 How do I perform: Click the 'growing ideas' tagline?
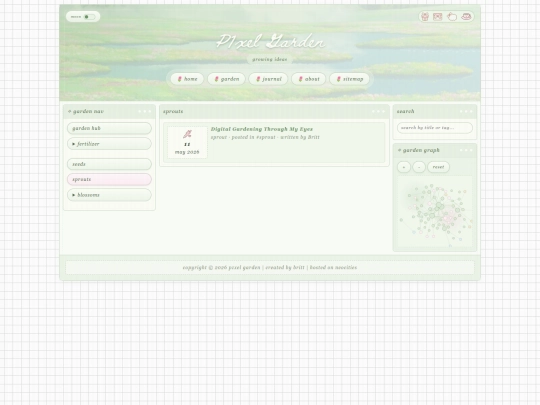270,59
